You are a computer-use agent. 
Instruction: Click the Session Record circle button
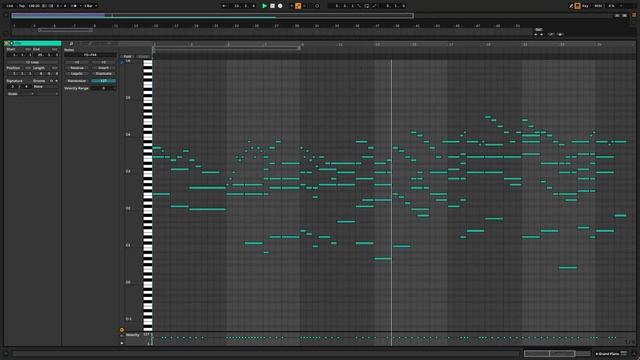click(317, 6)
